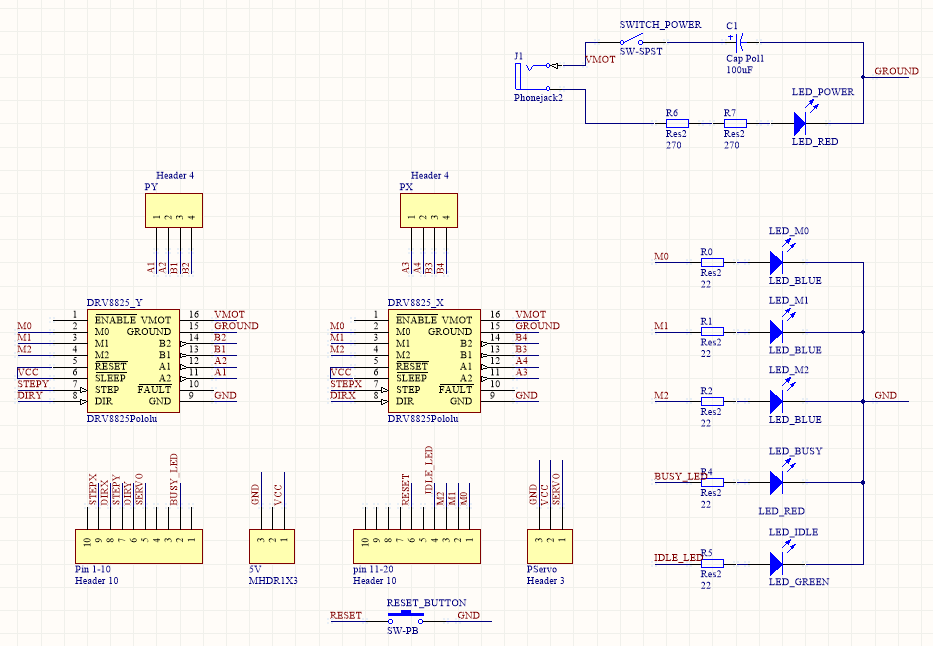This screenshot has width=933, height=646.
Task: Select the LED_IDLE green diode symbol
Action: [776, 562]
